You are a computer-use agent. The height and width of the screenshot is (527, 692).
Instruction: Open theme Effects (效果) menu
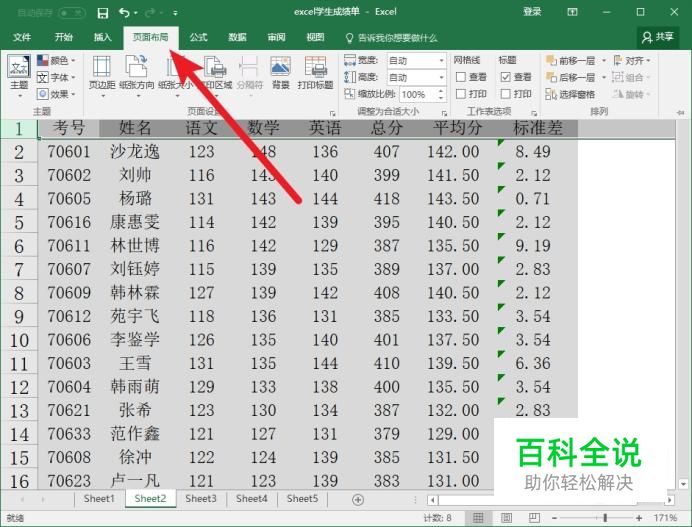coord(56,94)
